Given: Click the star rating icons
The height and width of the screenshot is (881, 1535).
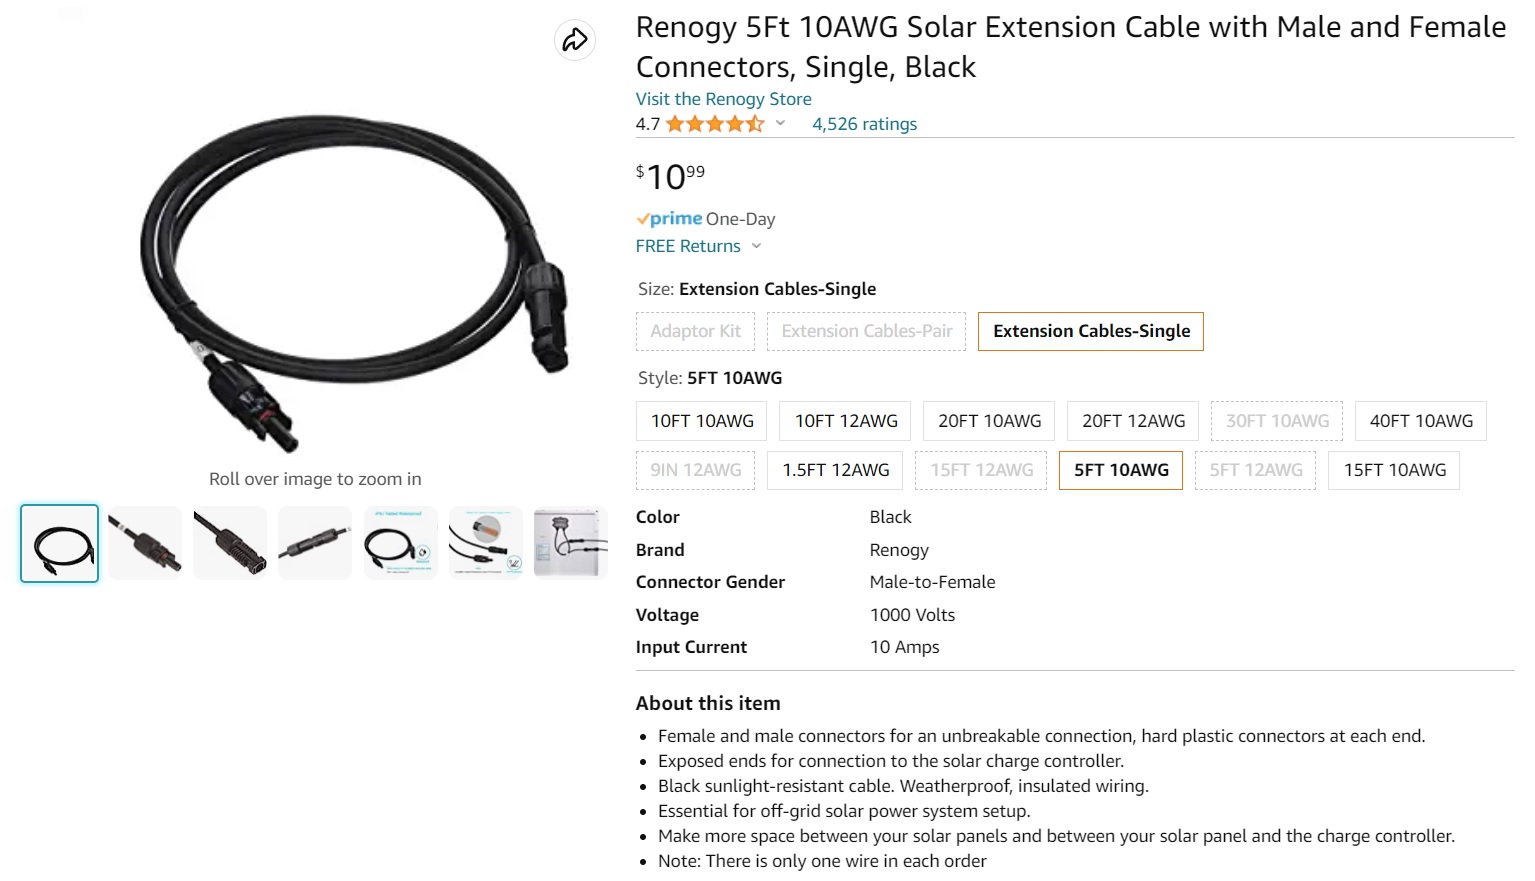Looking at the screenshot, I should point(714,124).
